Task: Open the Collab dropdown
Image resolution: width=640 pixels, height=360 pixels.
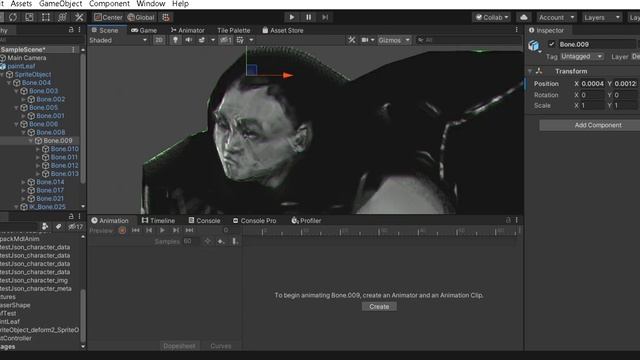Action: pos(492,17)
